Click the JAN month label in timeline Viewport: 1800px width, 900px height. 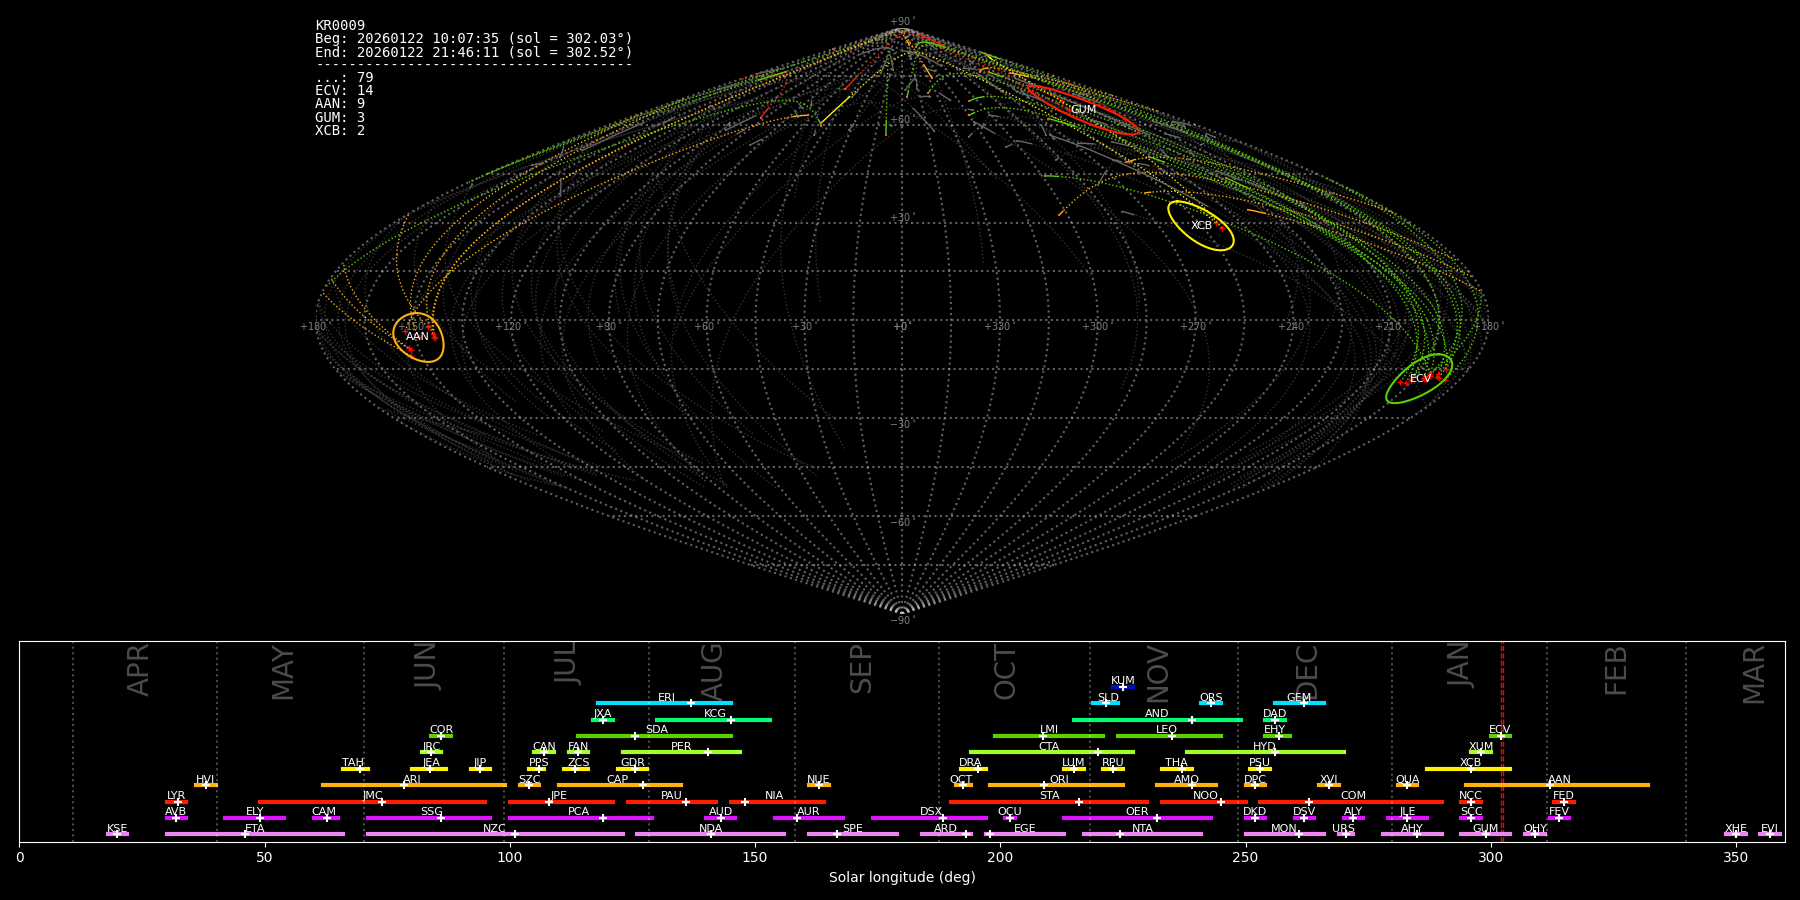point(1459,665)
